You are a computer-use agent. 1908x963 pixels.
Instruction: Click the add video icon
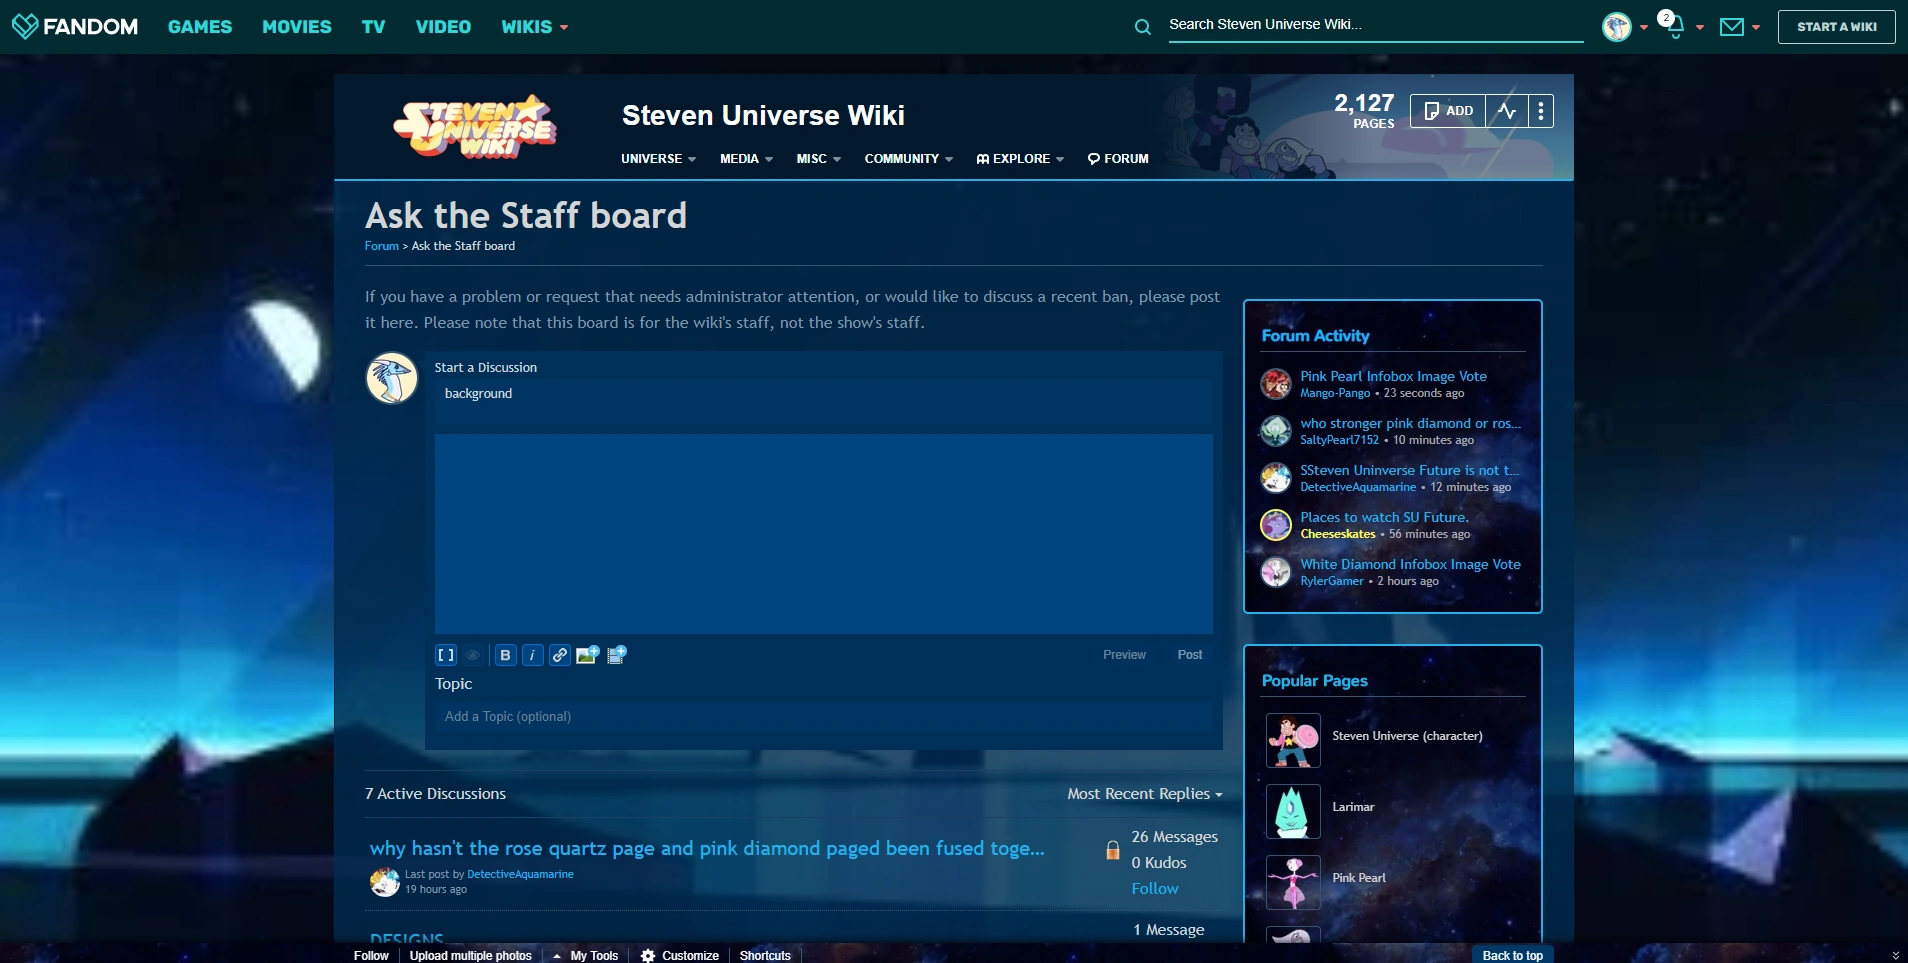point(617,655)
